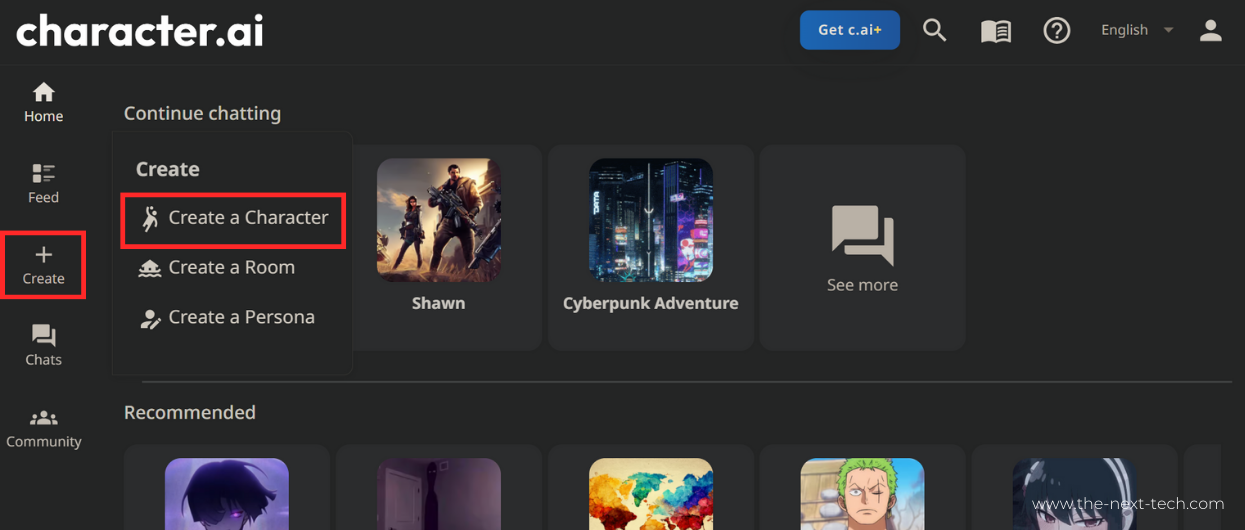The height and width of the screenshot is (530, 1245).
Task: Open the colorful world map character
Action: [650, 493]
